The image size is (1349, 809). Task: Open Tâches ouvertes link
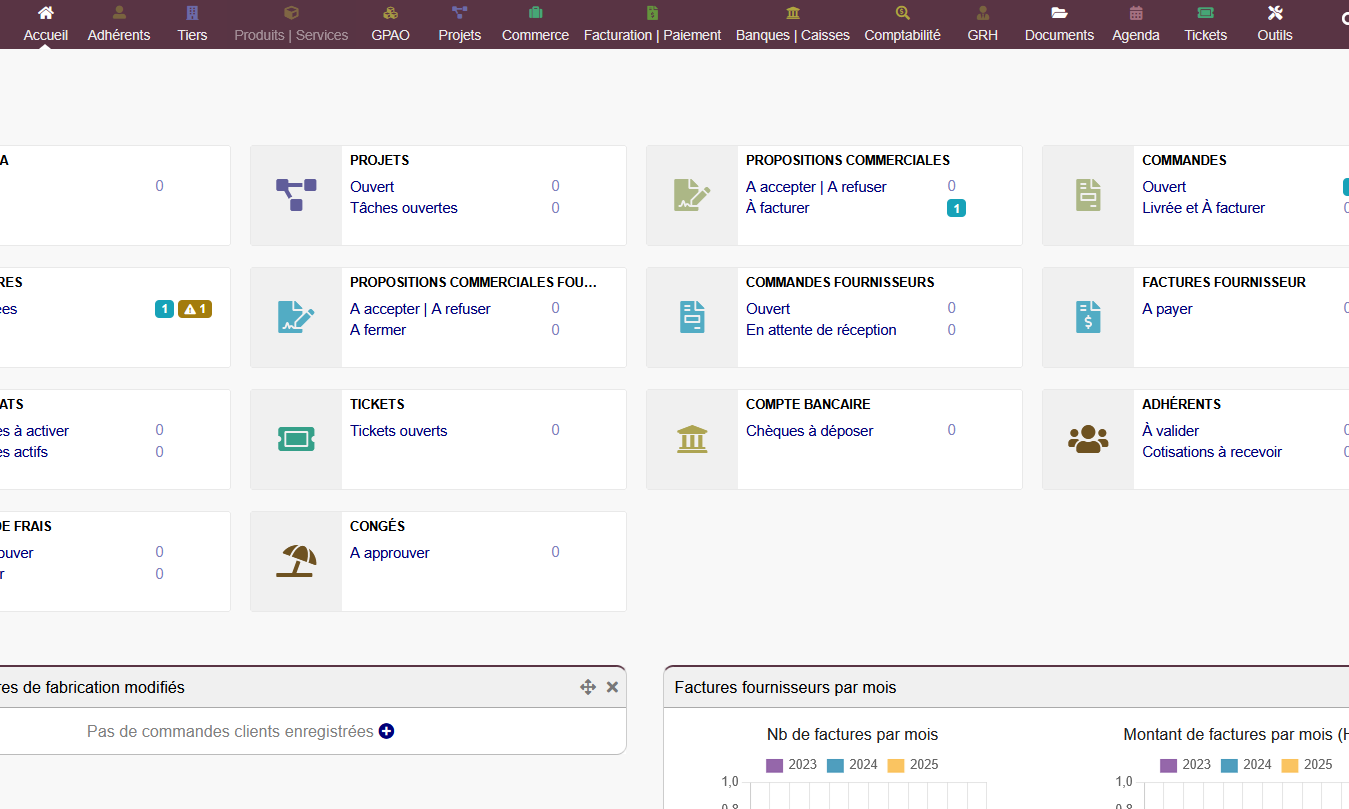[404, 208]
